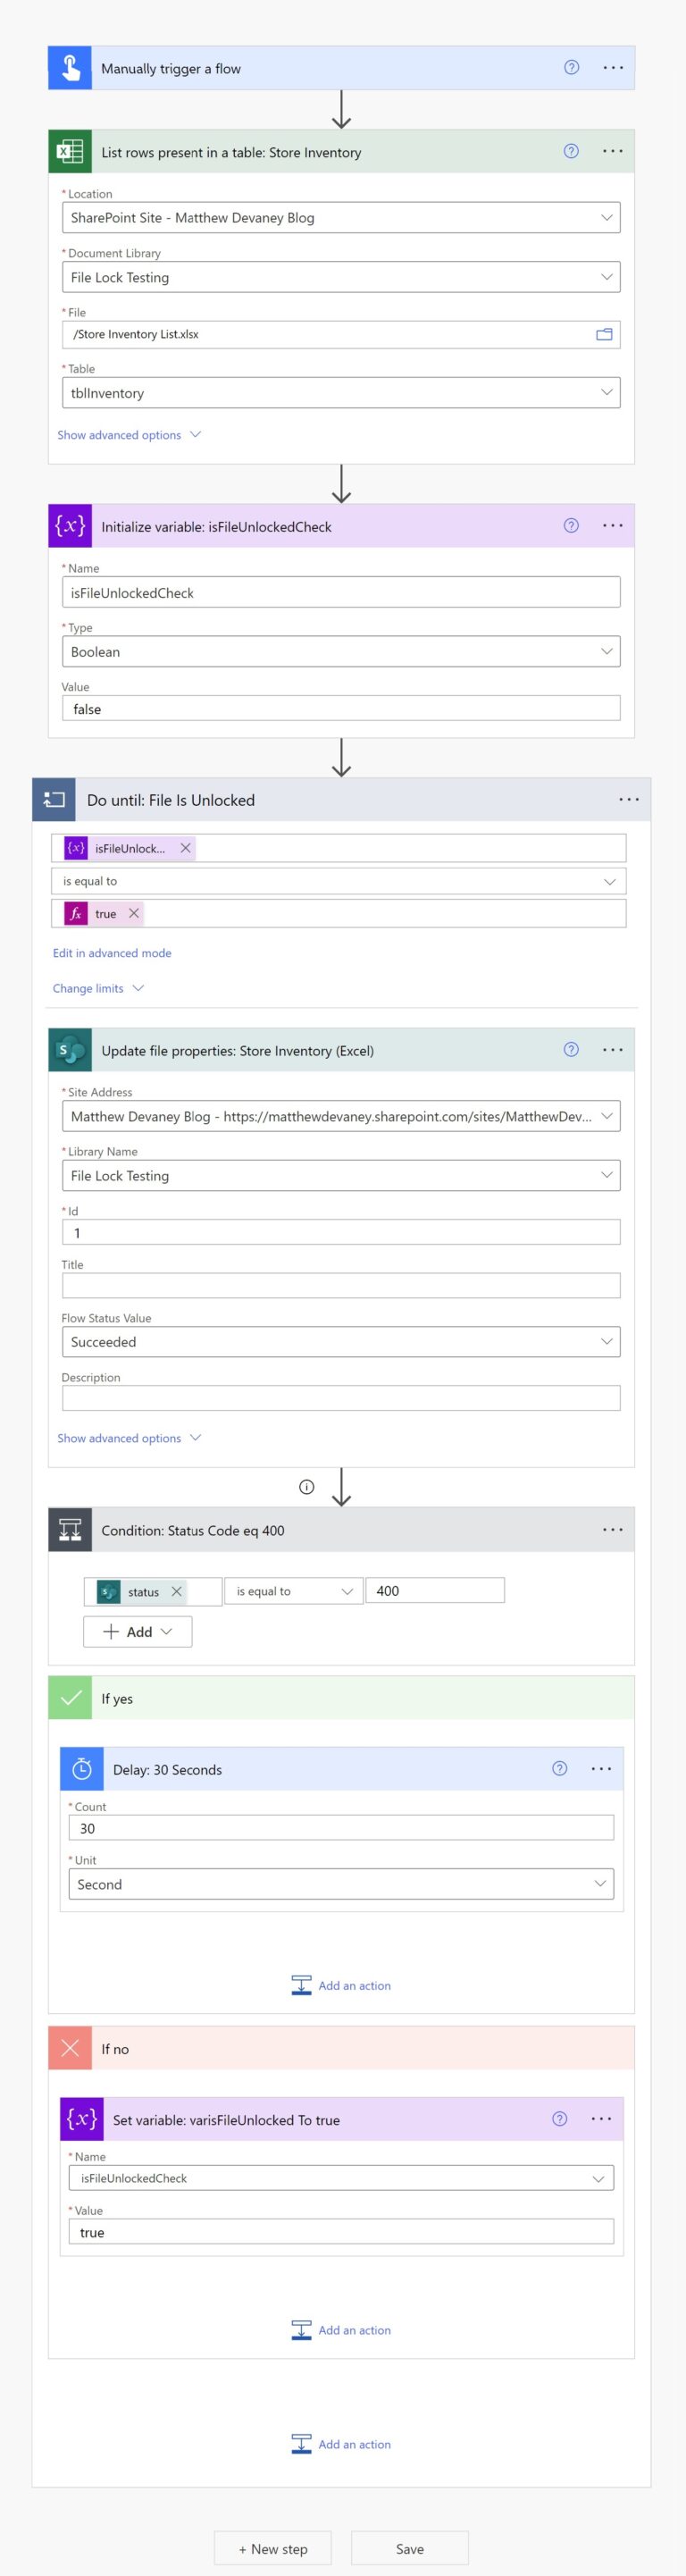This screenshot has height=2576, width=686.
Task: Click the Set variable icon in If no branch
Action: coord(82,2119)
